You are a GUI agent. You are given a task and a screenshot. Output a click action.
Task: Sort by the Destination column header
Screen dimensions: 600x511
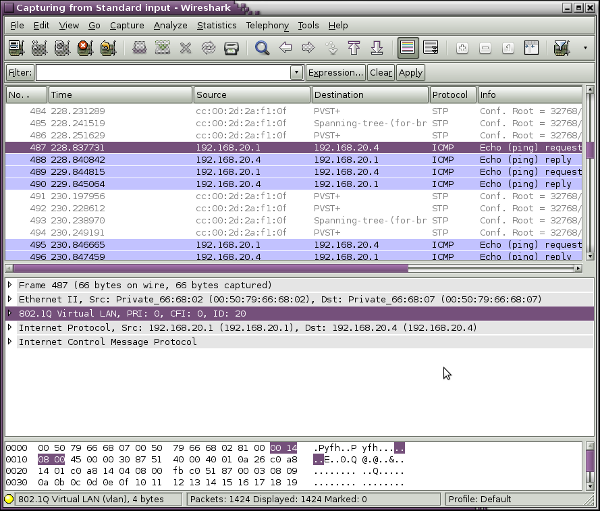click(370, 95)
